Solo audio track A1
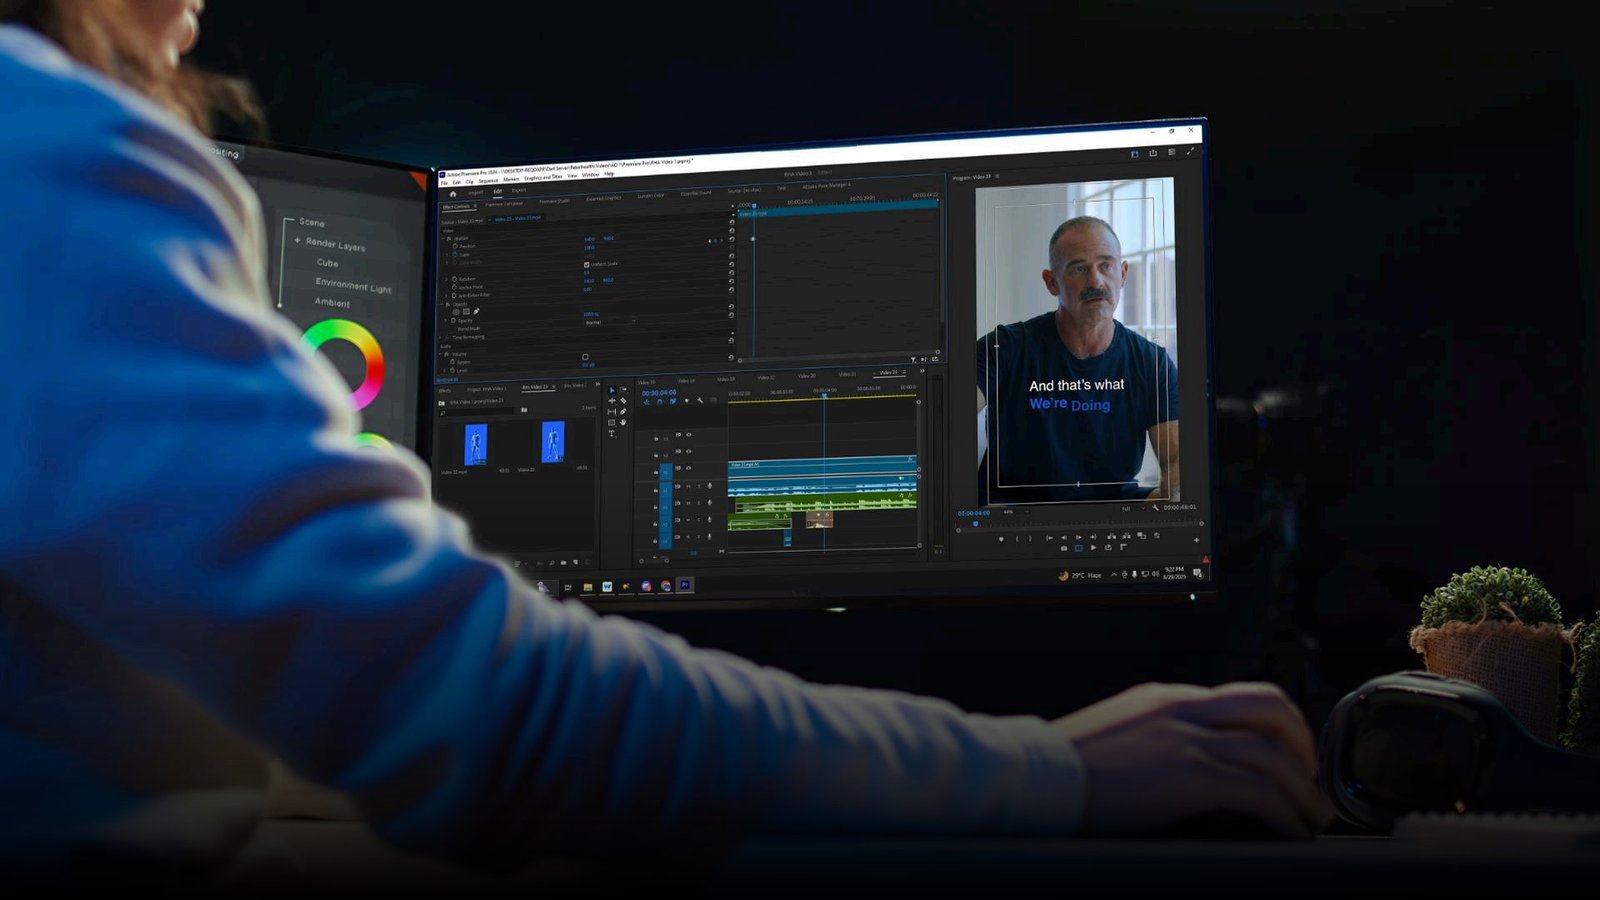The height and width of the screenshot is (900, 1600). 699,486
